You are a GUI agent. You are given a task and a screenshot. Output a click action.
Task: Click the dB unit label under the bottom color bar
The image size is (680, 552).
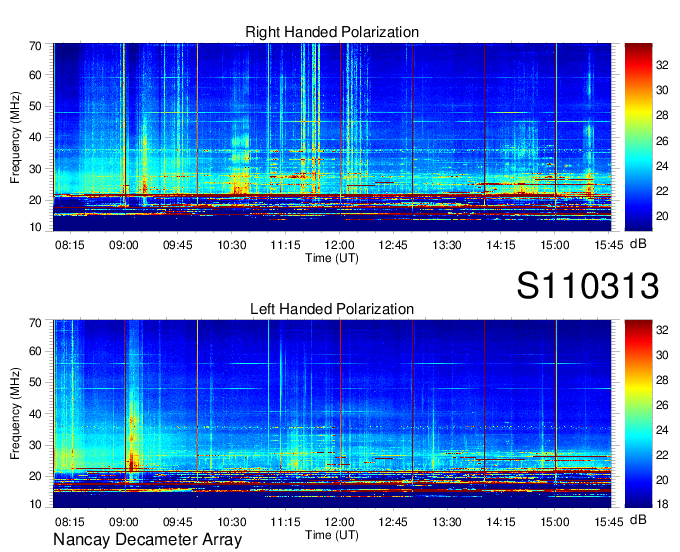(x=638, y=520)
